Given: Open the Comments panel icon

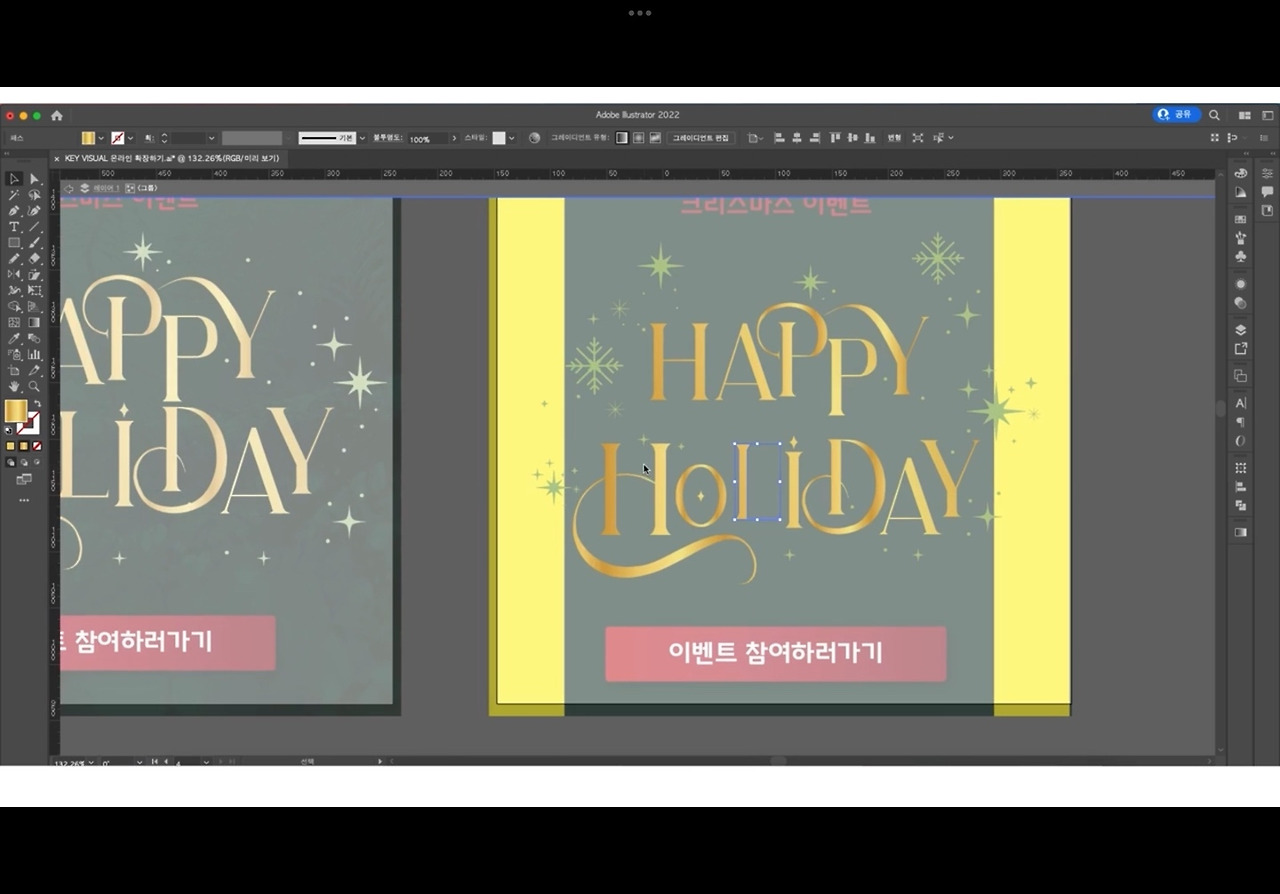Looking at the screenshot, I should pos(1267,191).
